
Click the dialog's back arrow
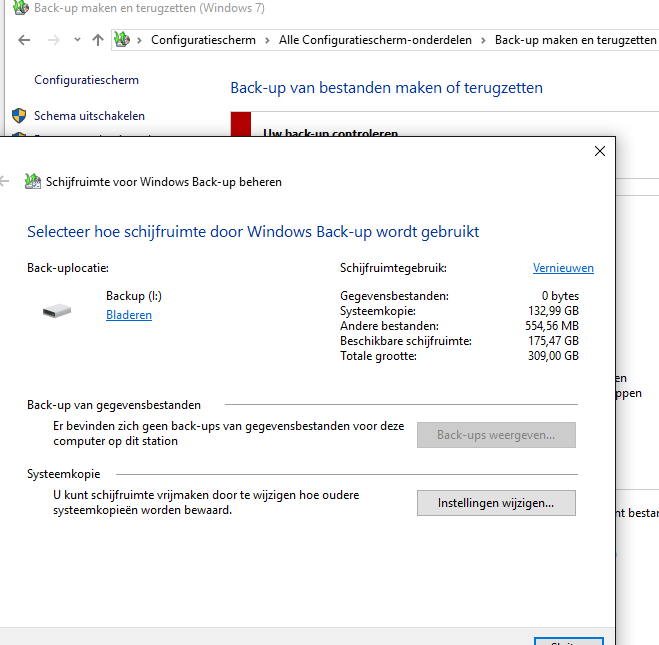click(5, 182)
